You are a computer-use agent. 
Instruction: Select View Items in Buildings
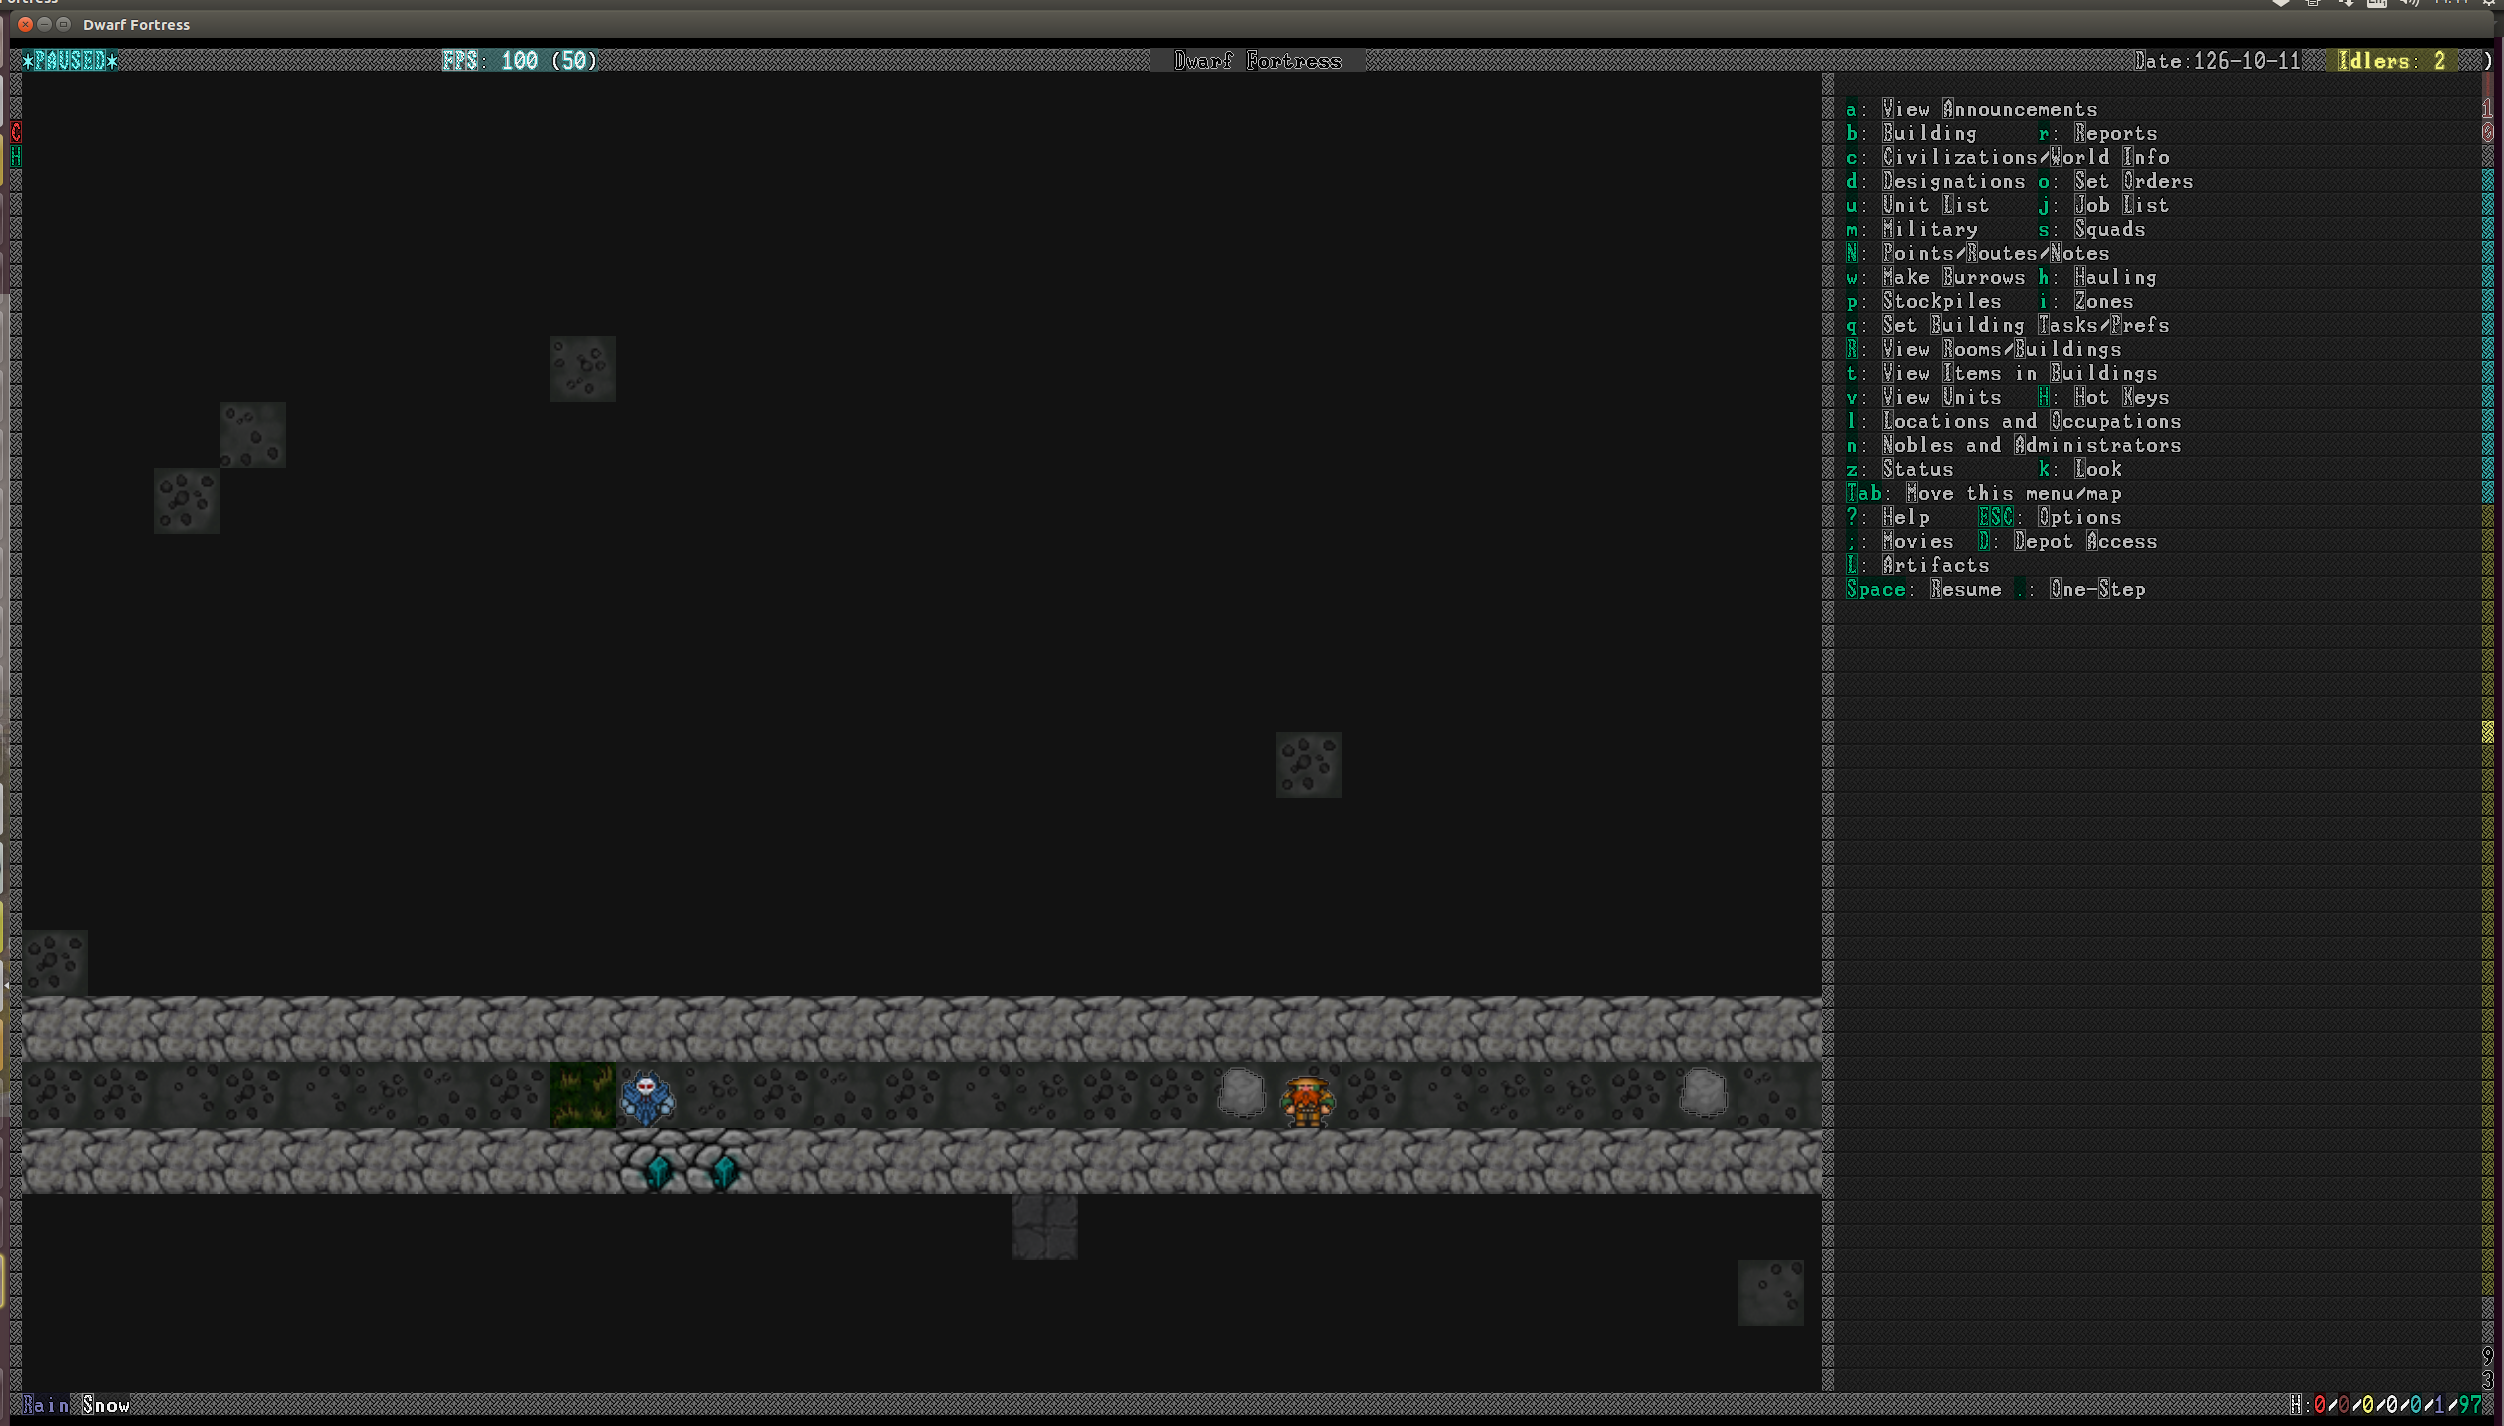point(2001,373)
